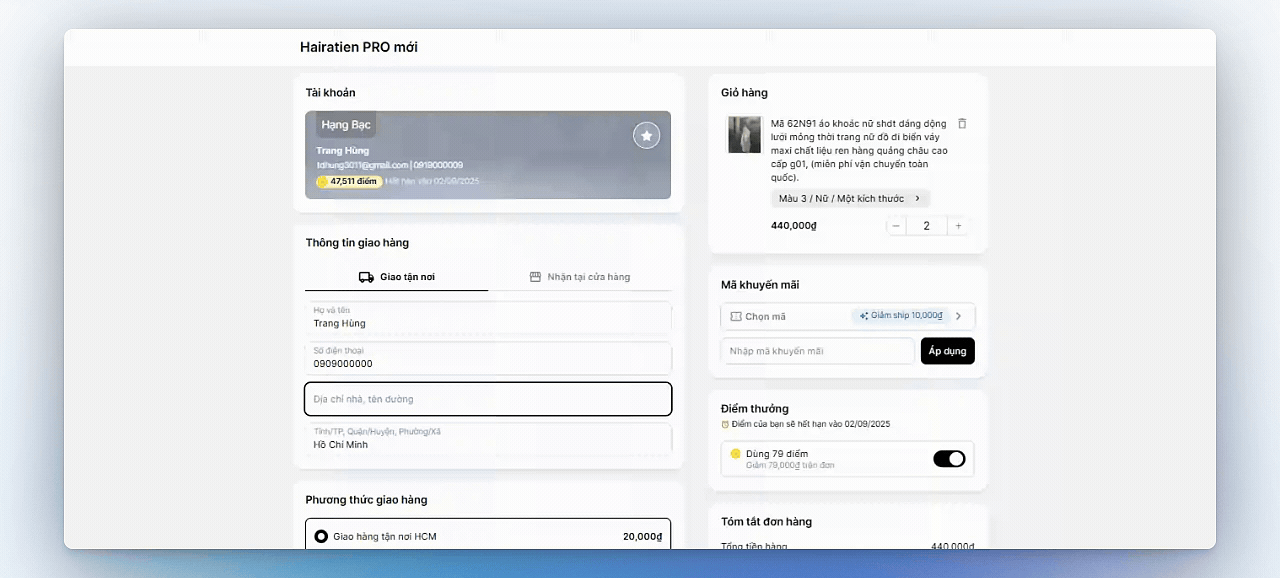Switch to Giao tận nơi tab

point(397,277)
